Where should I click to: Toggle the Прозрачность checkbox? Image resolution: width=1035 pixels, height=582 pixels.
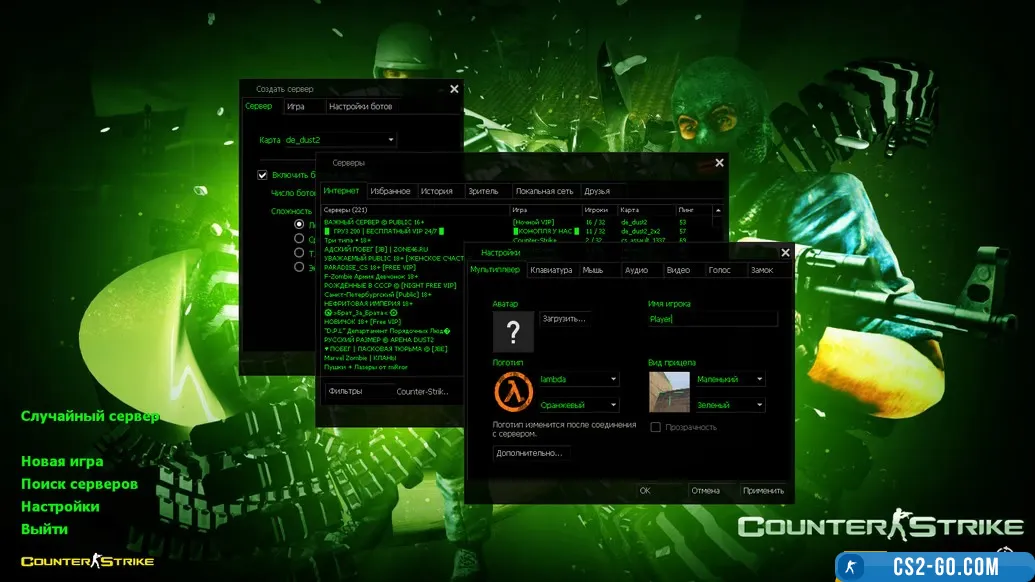[656, 427]
